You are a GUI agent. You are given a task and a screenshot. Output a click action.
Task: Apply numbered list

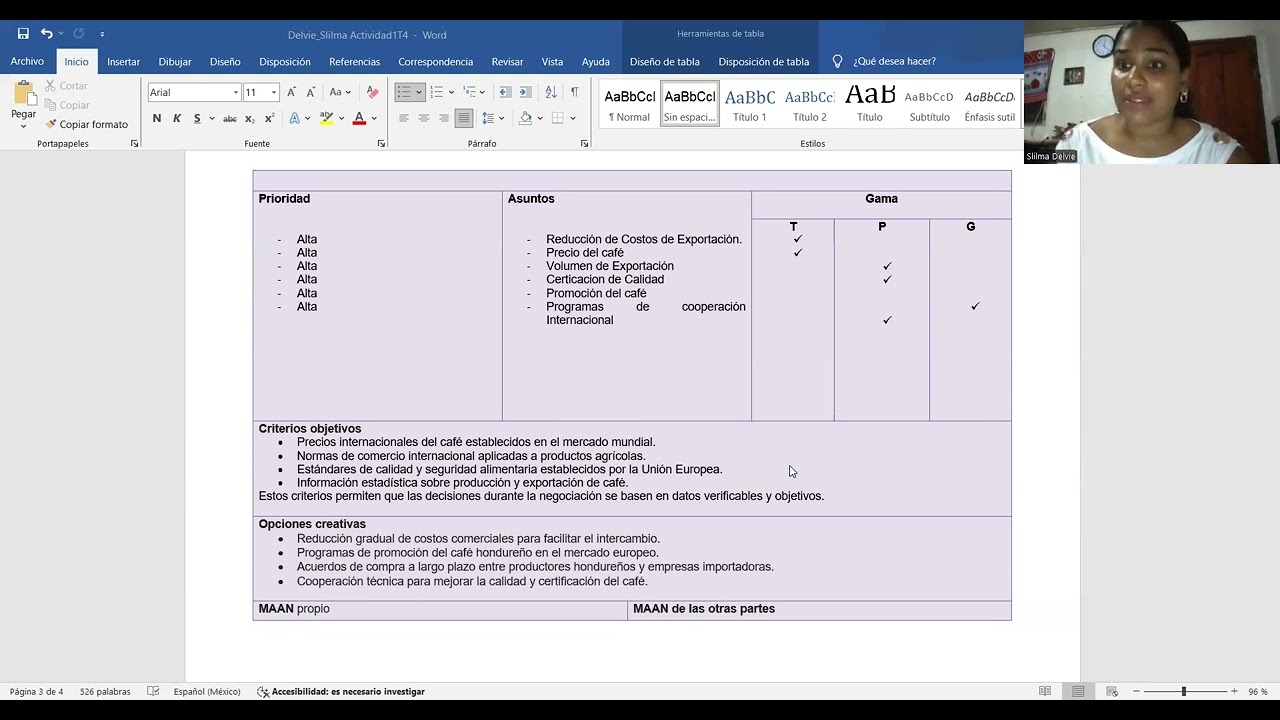coord(436,92)
